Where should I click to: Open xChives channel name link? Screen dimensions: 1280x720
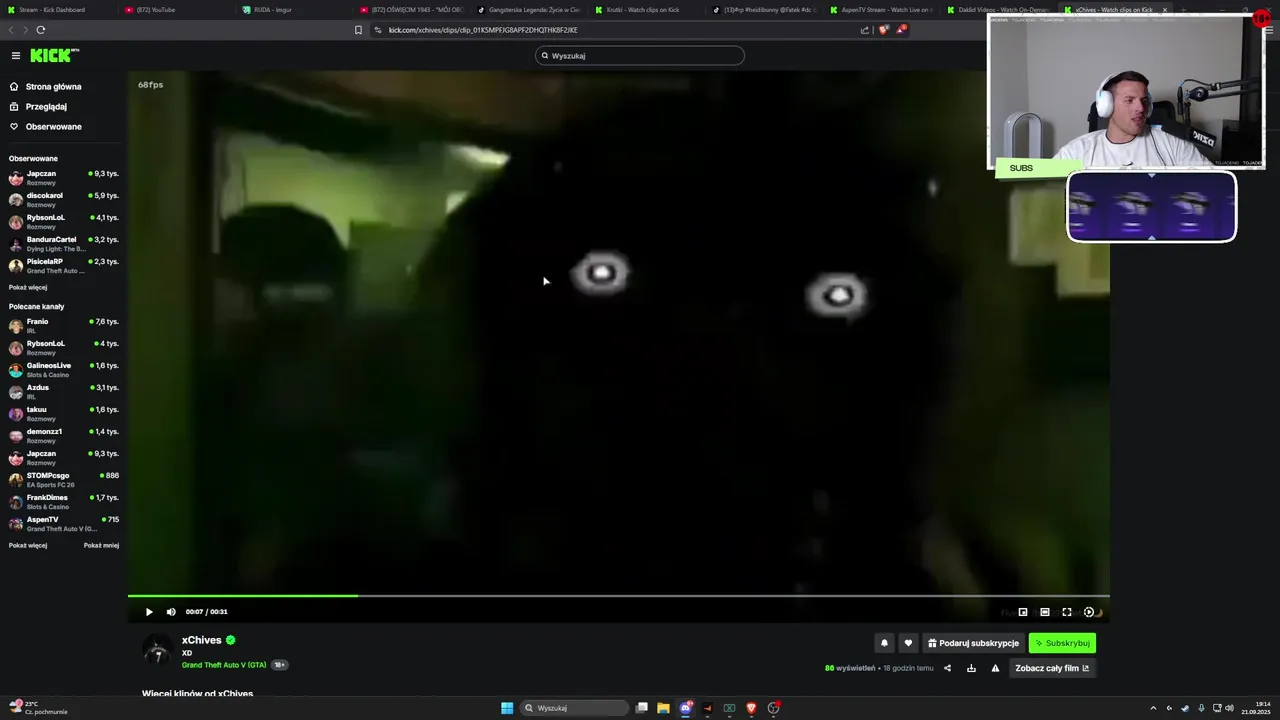(202, 640)
